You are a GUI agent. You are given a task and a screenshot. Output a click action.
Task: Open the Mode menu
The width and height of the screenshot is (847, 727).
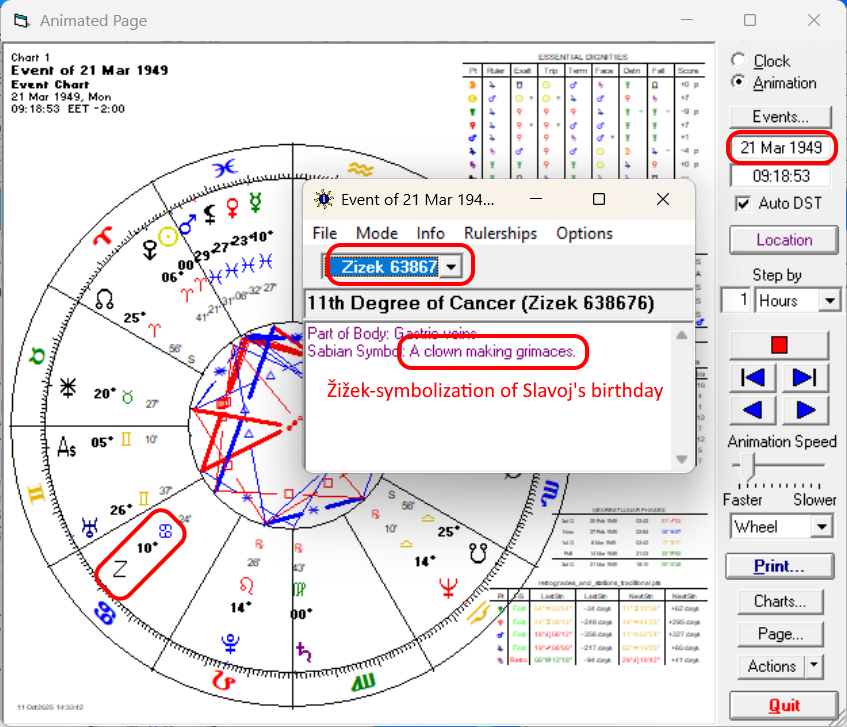[x=377, y=233]
